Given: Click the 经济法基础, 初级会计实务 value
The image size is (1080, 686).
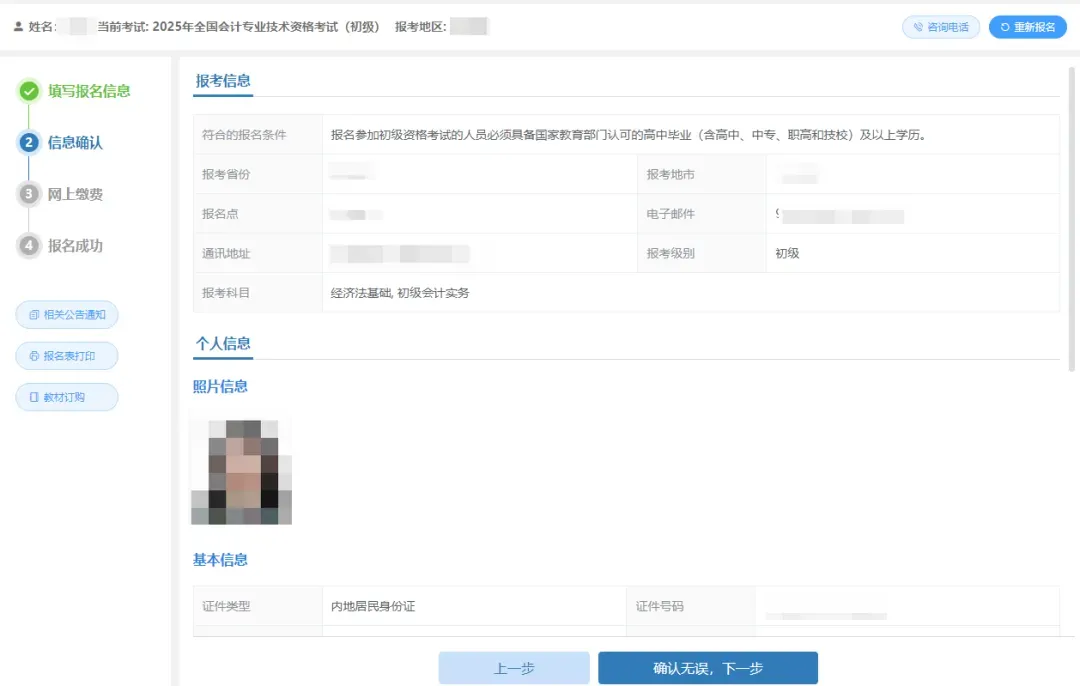Looking at the screenshot, I should pos(400,293).
